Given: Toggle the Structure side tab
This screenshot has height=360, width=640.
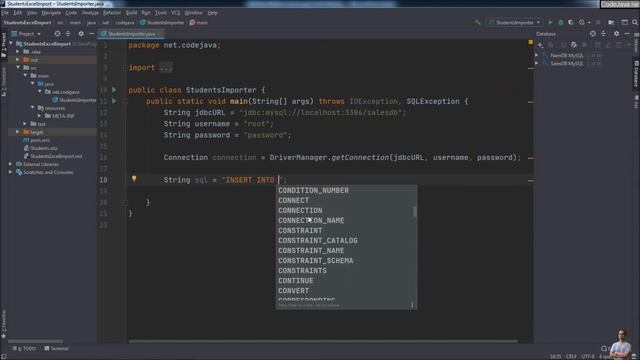Looking at the screenshot, I should point(4,82).
